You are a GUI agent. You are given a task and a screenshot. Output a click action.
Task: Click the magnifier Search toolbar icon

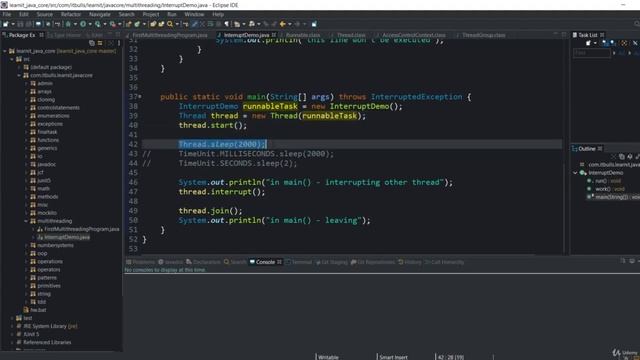coord(170,24)
